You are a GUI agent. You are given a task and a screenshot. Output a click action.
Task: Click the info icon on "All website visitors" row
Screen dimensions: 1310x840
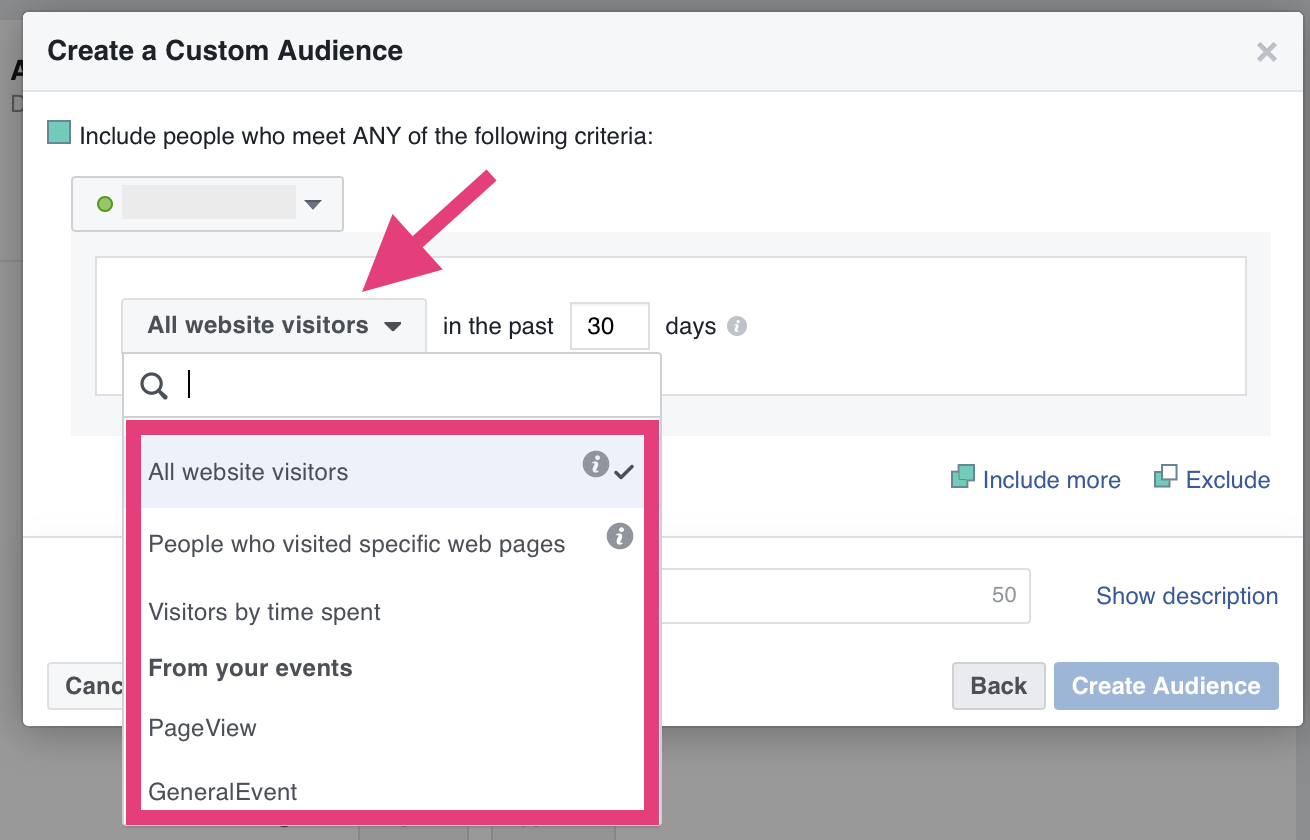(x=596, y=465)
